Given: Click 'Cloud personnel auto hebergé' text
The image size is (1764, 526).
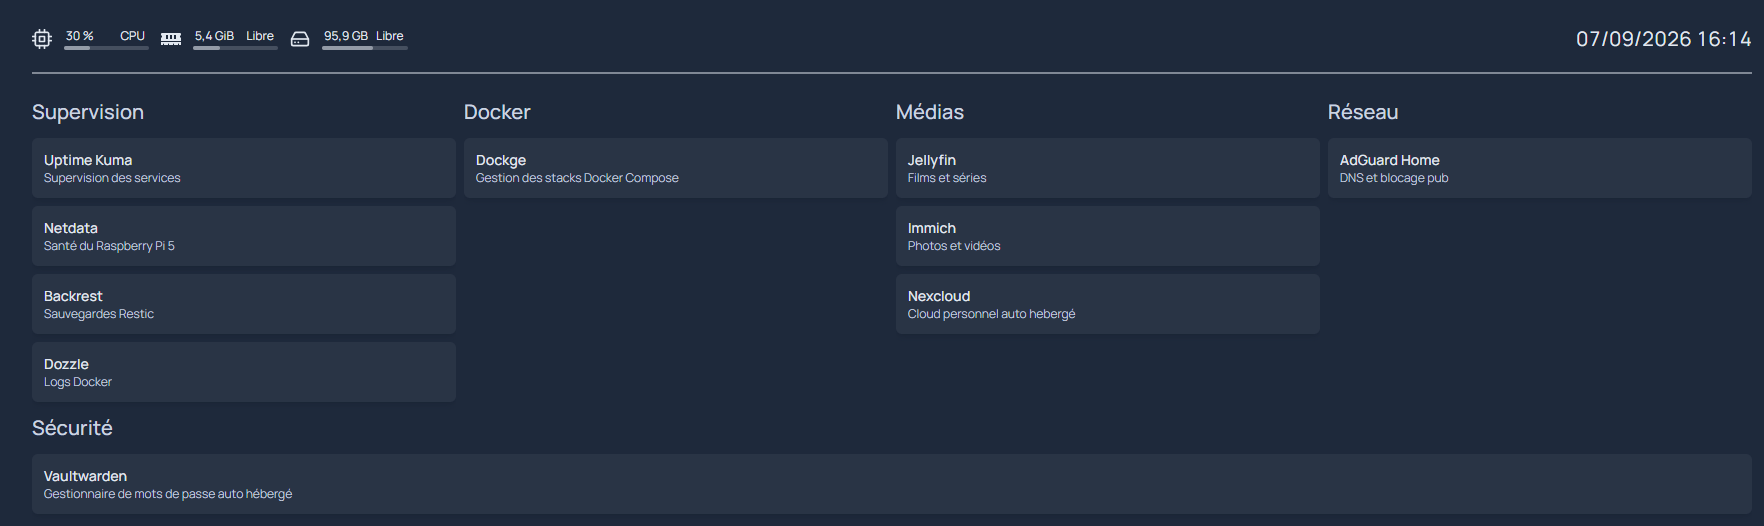Looking at the screenshot, I should (x=992, y=314).
